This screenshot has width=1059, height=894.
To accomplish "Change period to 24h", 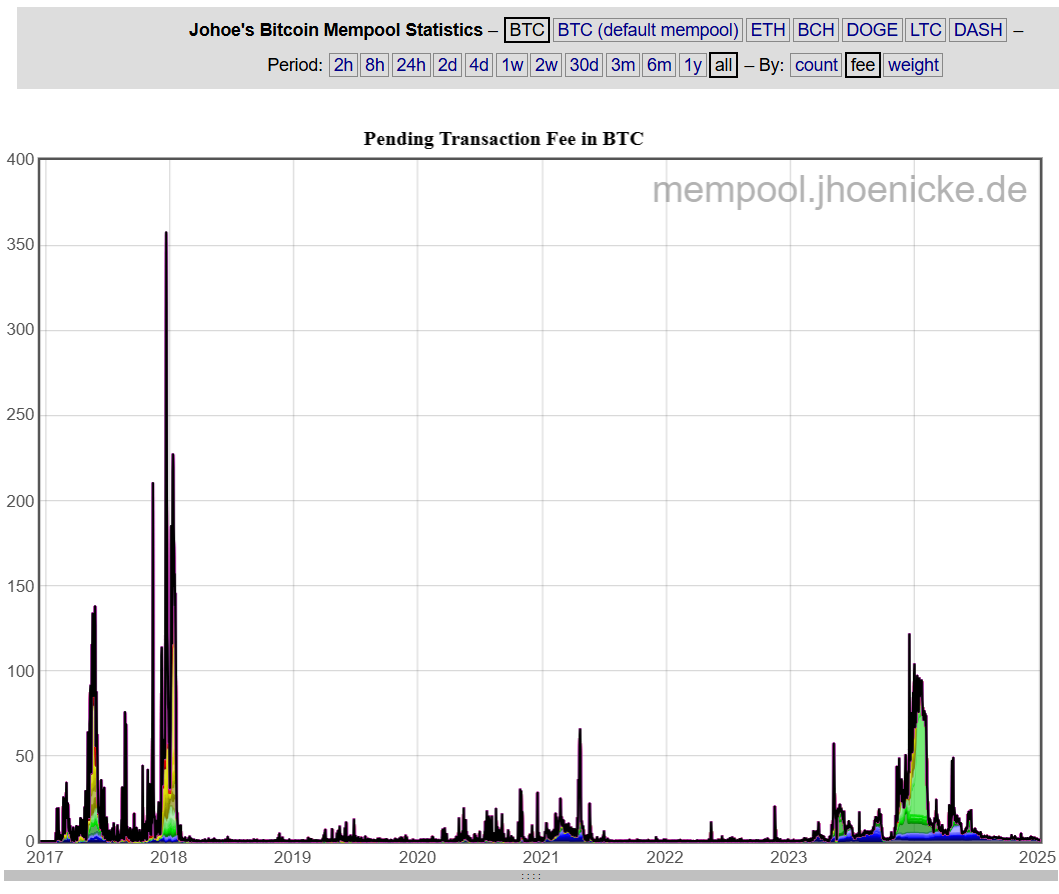I will [x=411, y=65].
